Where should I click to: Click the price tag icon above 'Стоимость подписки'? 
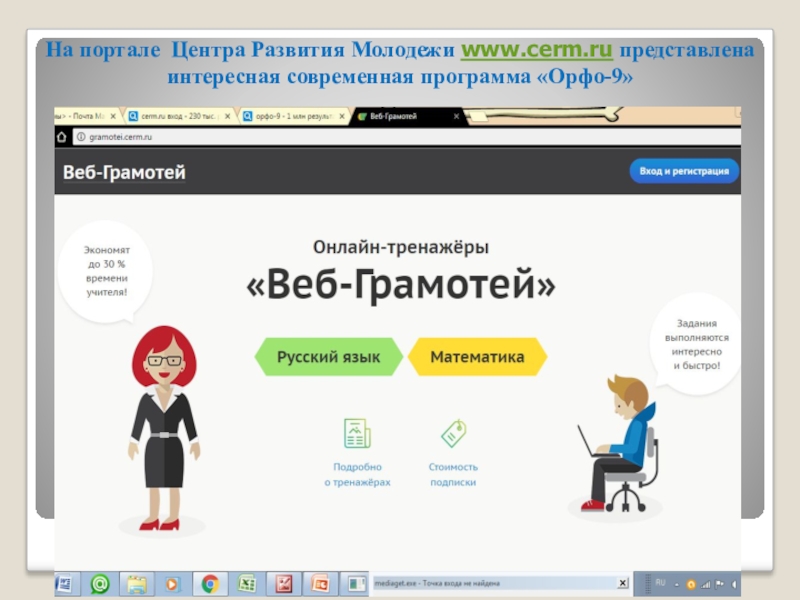454,433
